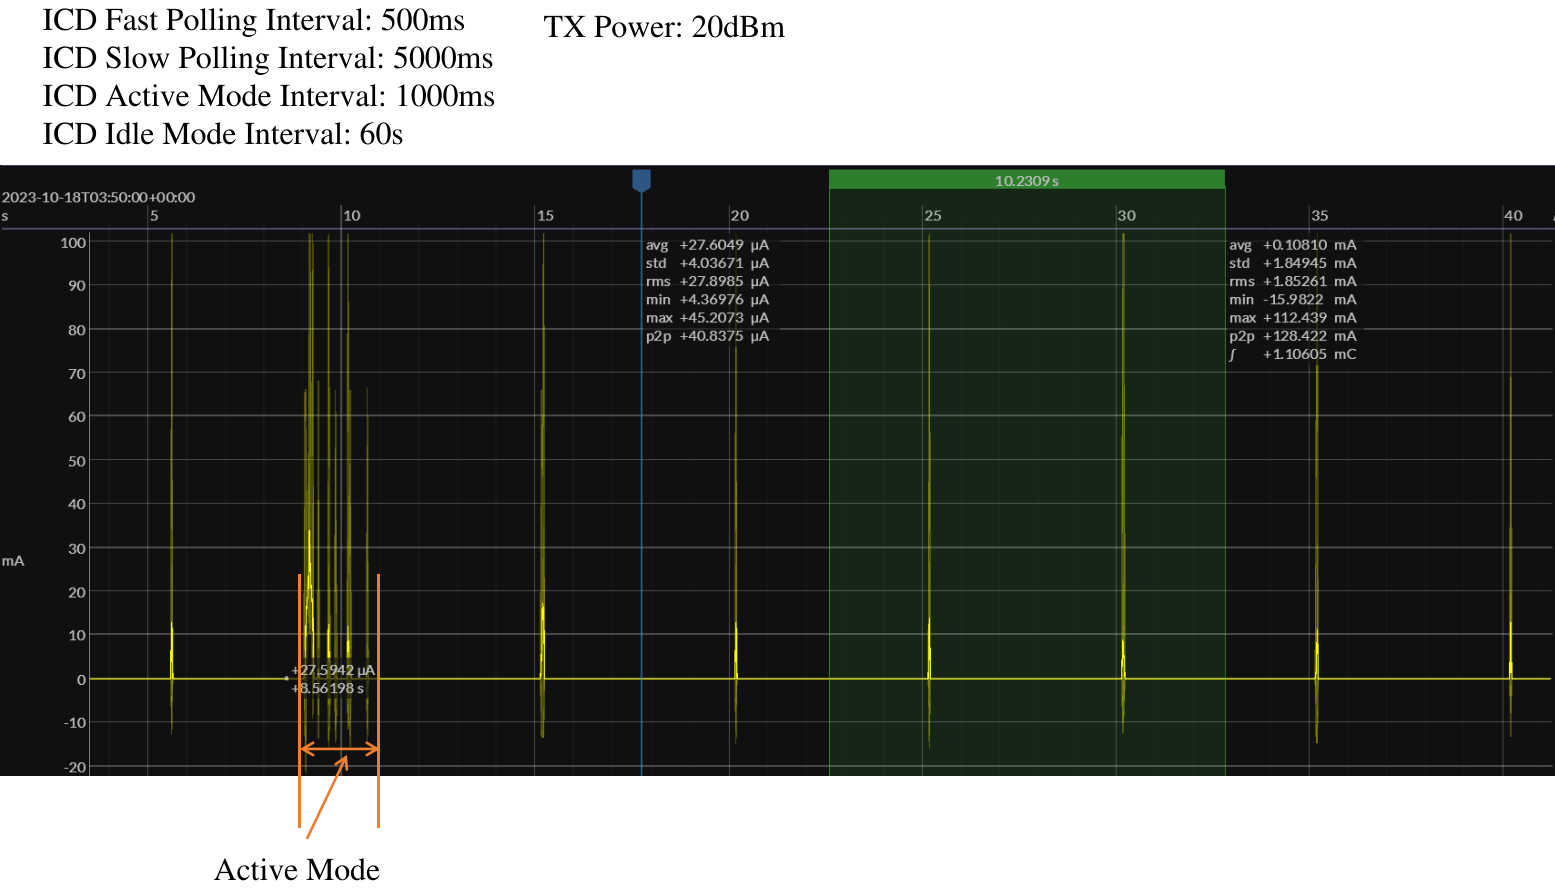Select the blue cursor marker above the plot
1555x895 pixels.
pyautogui.click(x=640, y=180)
